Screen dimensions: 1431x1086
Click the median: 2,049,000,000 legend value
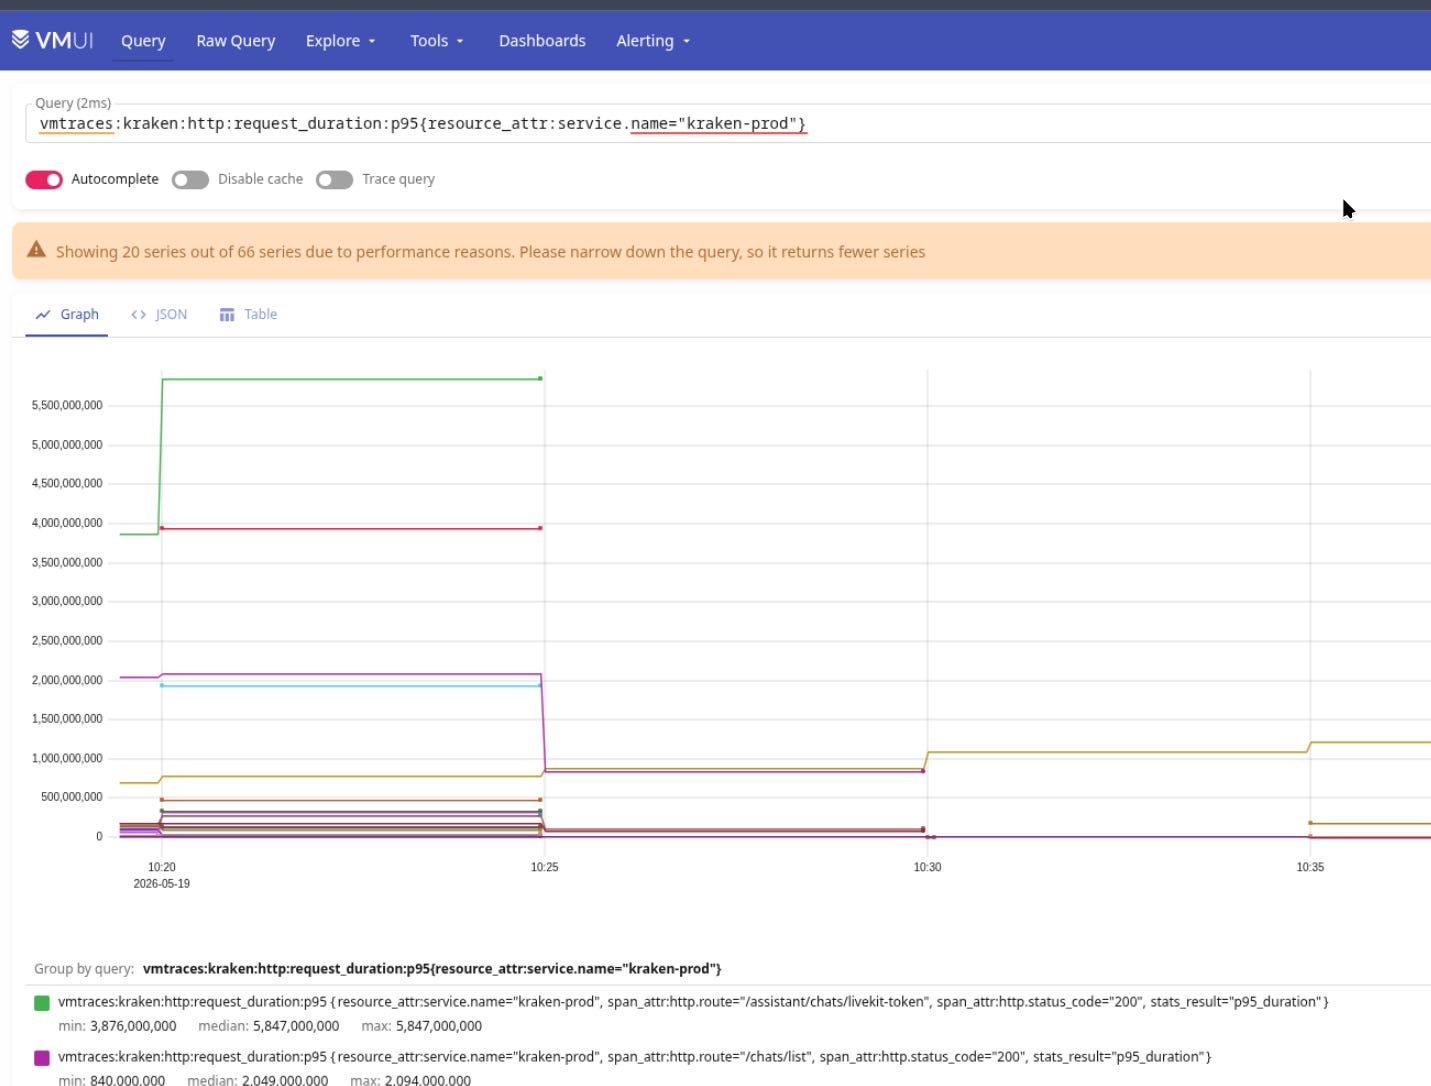[x=257, y=1080]
